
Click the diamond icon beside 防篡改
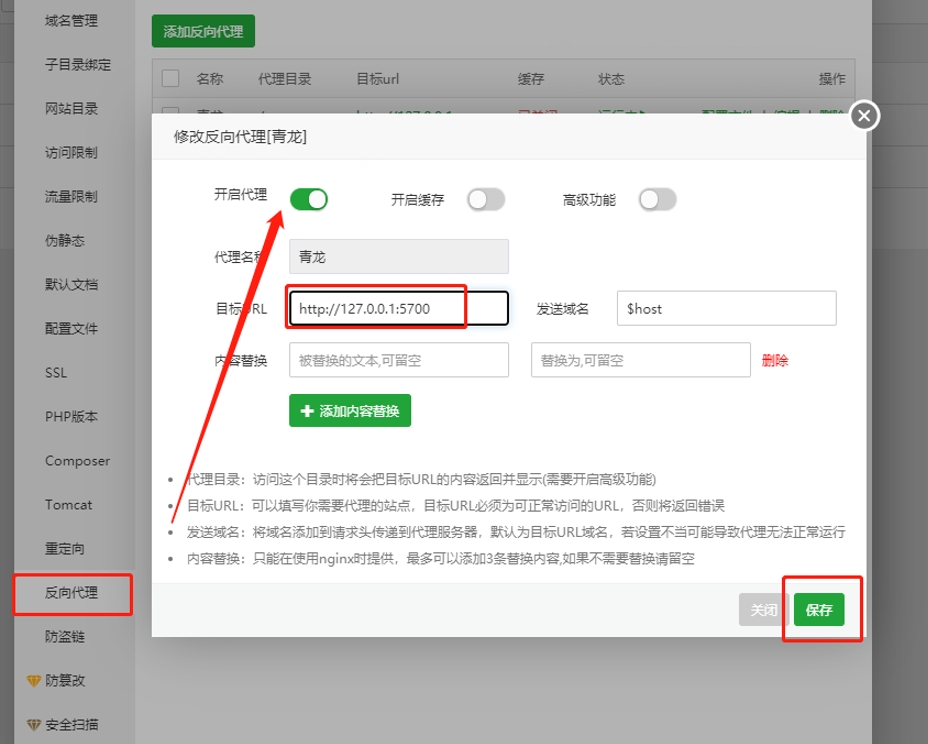click(x=33, y=681)
